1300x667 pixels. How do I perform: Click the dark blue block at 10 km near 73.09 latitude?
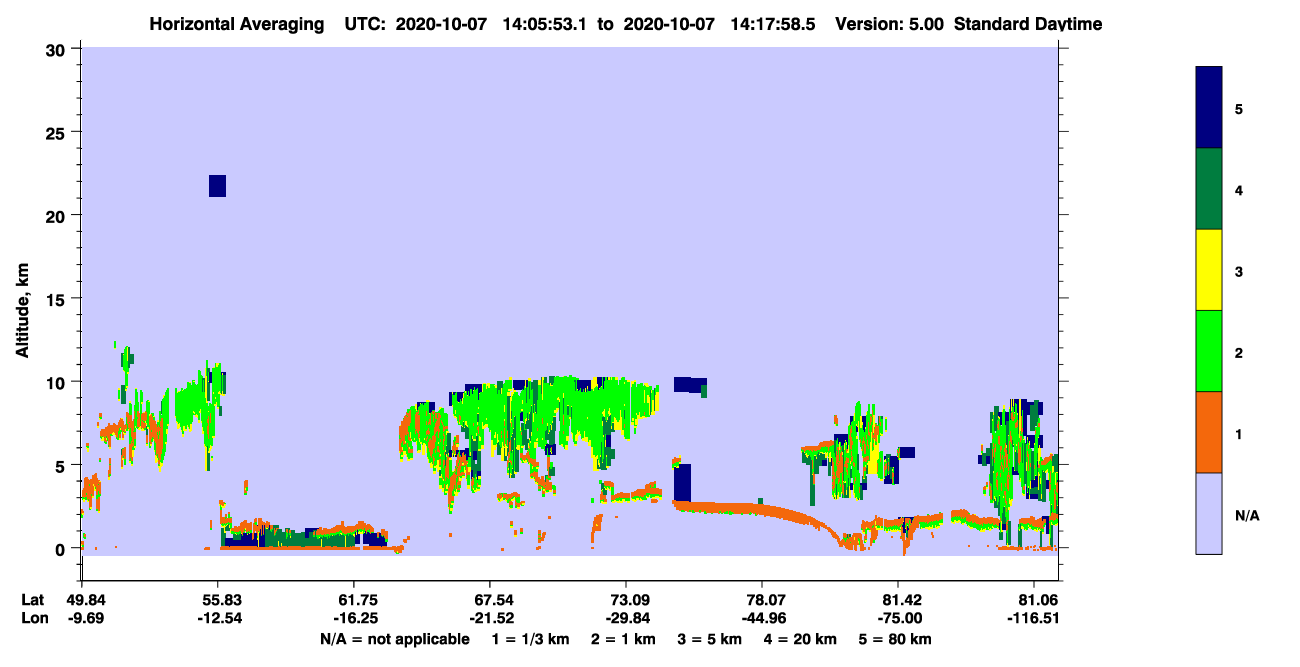pos(690,385)
